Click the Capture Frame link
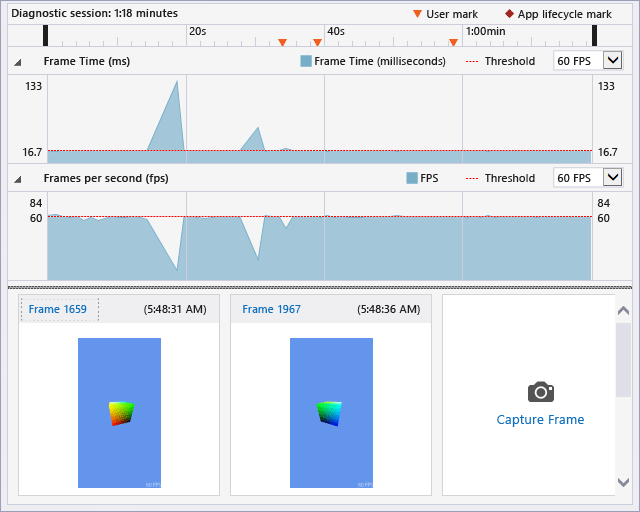Viewport: 640px width, 512px height. click(540, 420)
